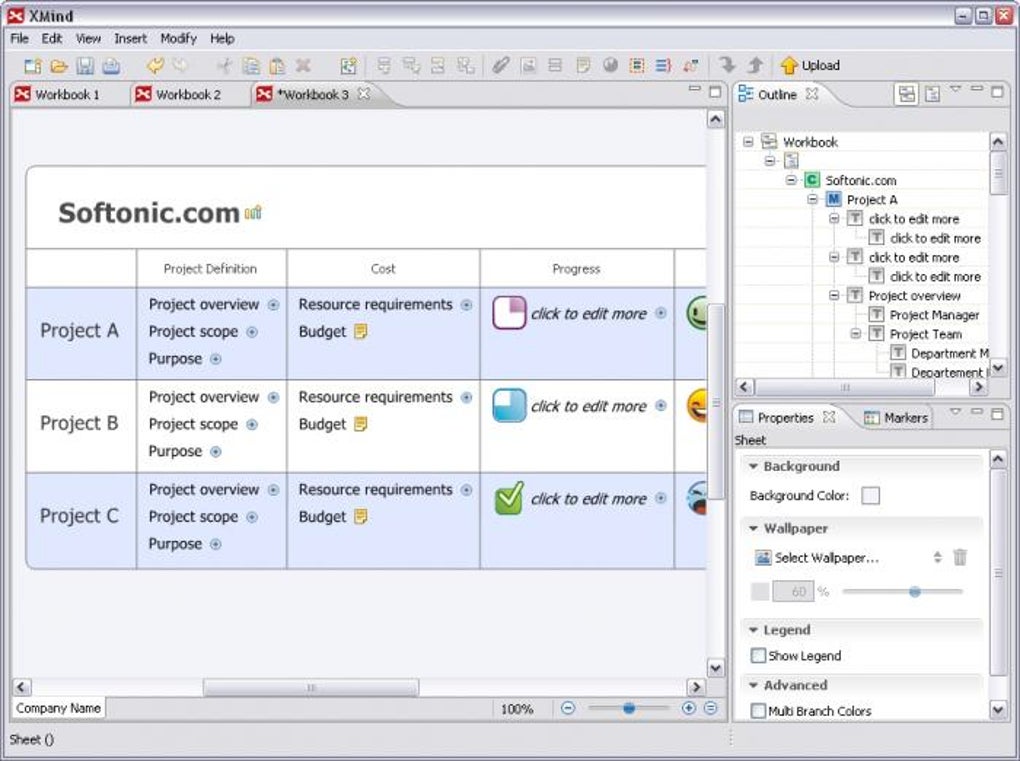1020x761 pixels.
Task: Click the attachment paperclip toolbar icon
Action: click(x=500, y=65)
